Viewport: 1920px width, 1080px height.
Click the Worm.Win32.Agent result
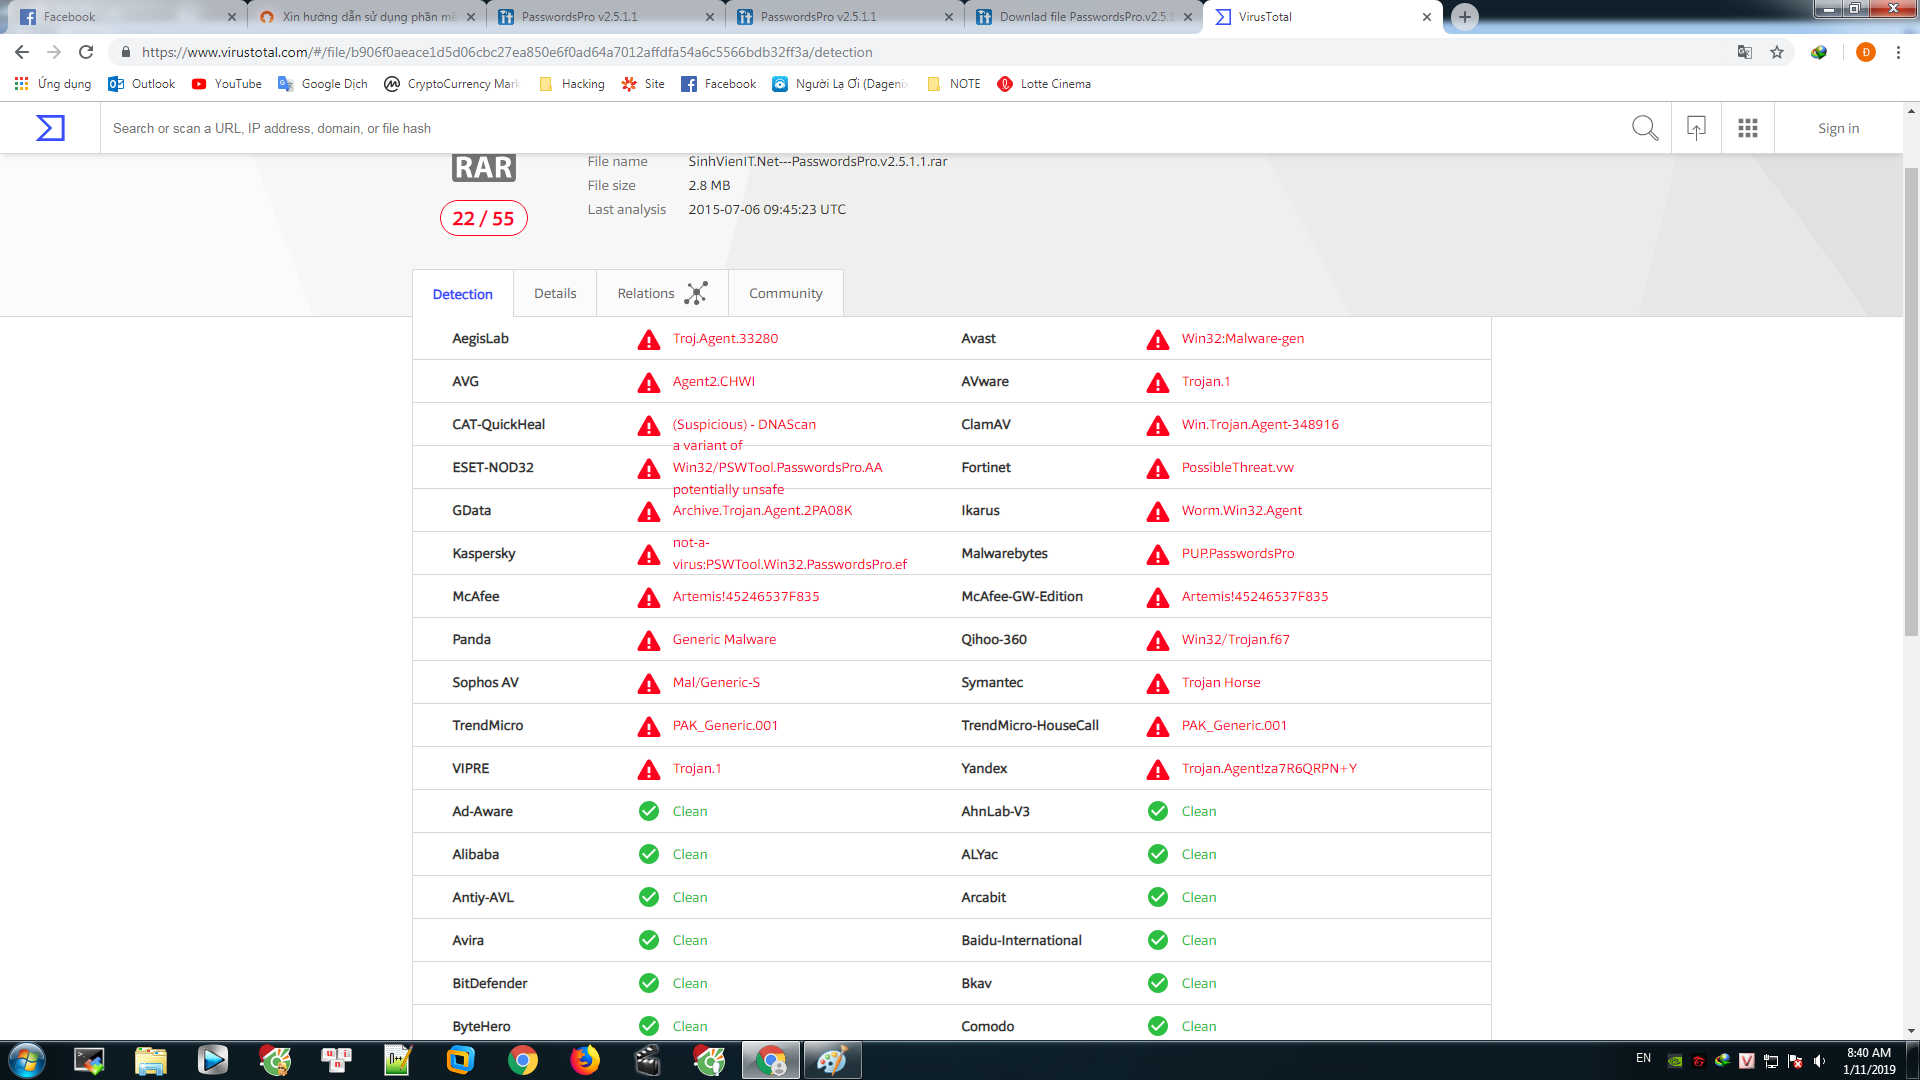1241,510
